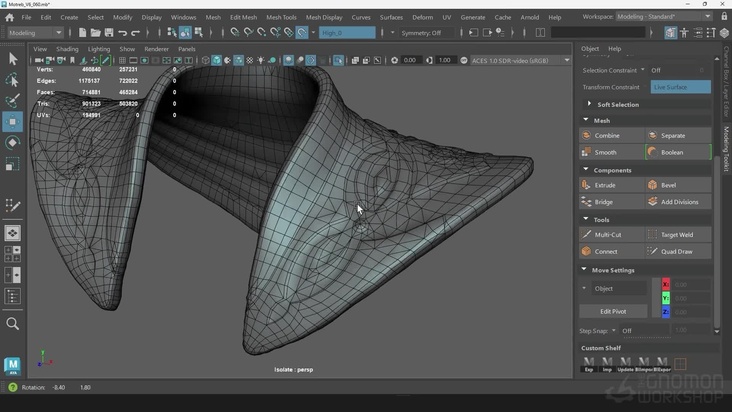Toggle Isolate Select in the viewport toolbar
Viewport: 732px width, 412px height.
click(x=338, y=60)
